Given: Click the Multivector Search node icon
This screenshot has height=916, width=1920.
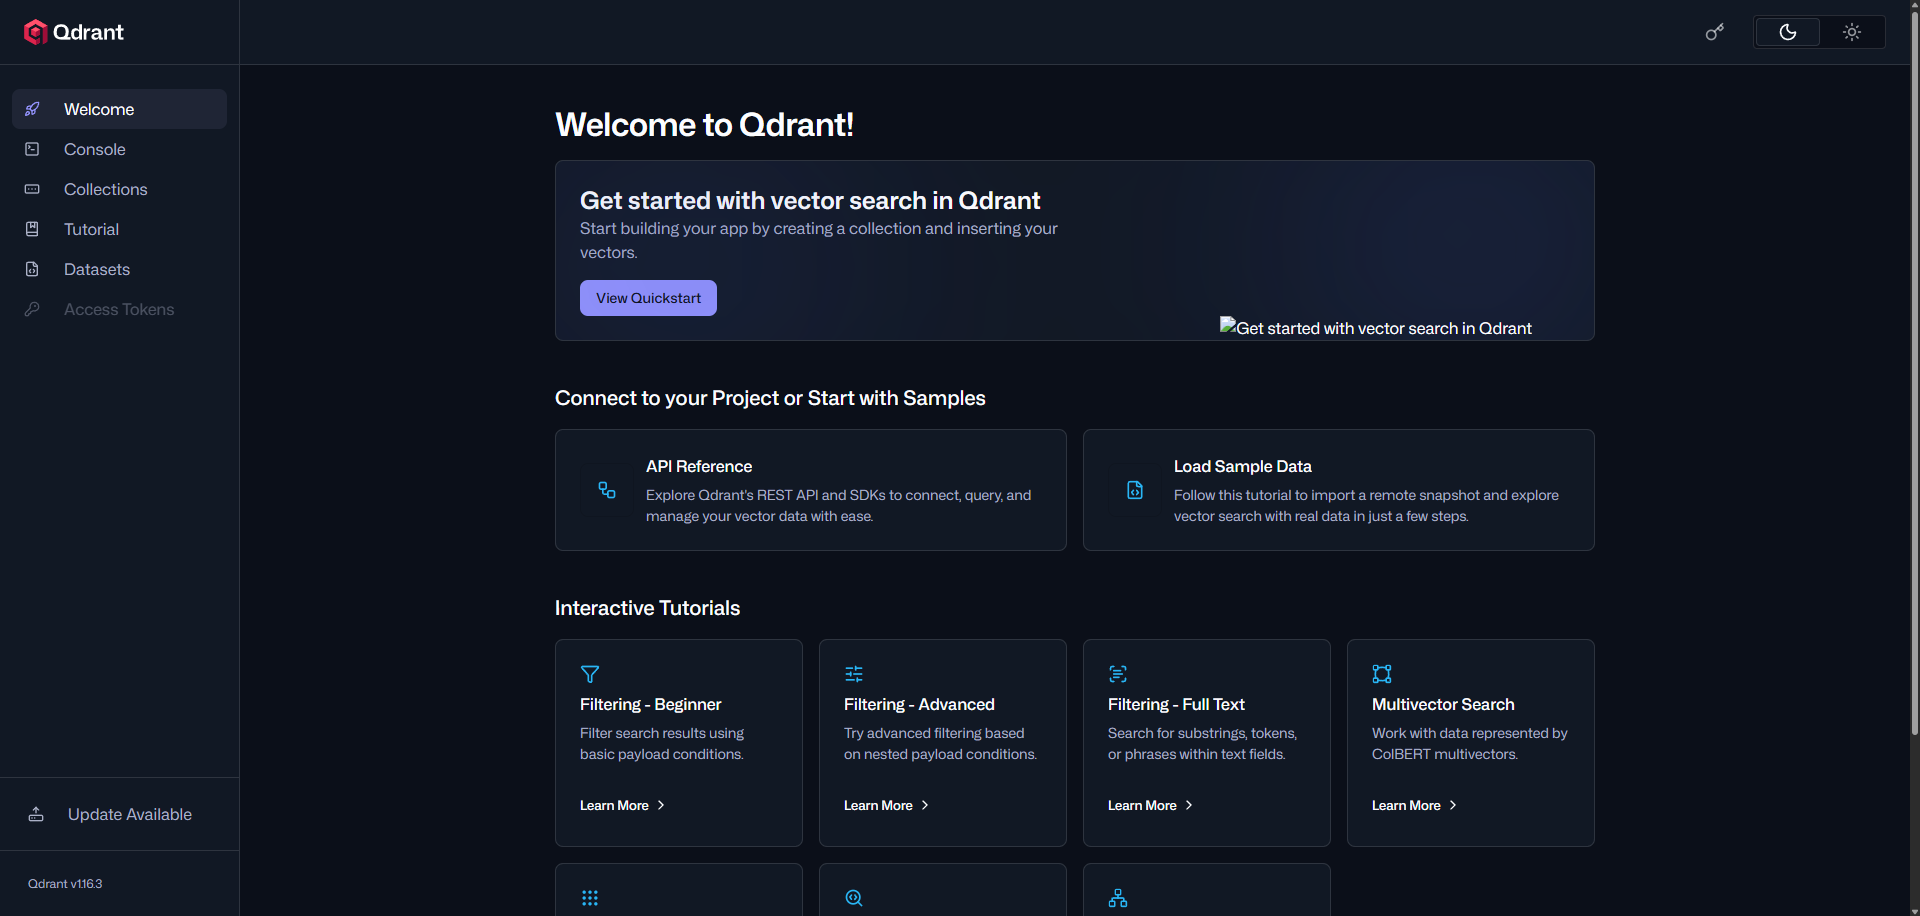Looking at the screenshot, I should point(1382,674).
